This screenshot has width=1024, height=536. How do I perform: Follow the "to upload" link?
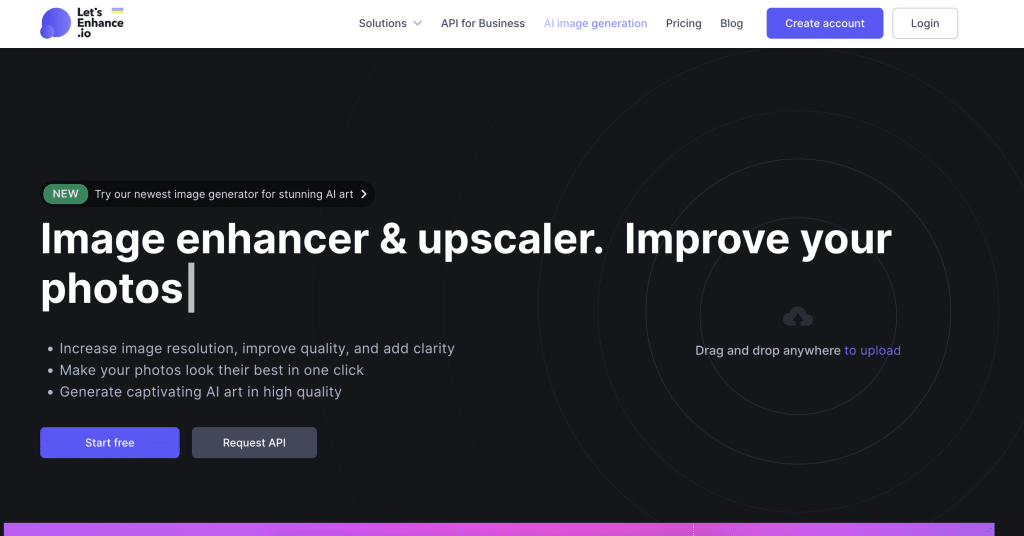point(872,351)
